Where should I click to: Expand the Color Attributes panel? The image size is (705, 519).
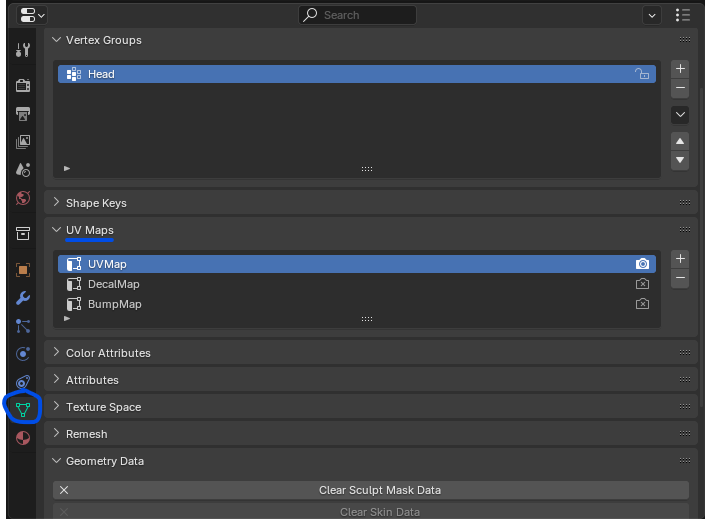108,353
